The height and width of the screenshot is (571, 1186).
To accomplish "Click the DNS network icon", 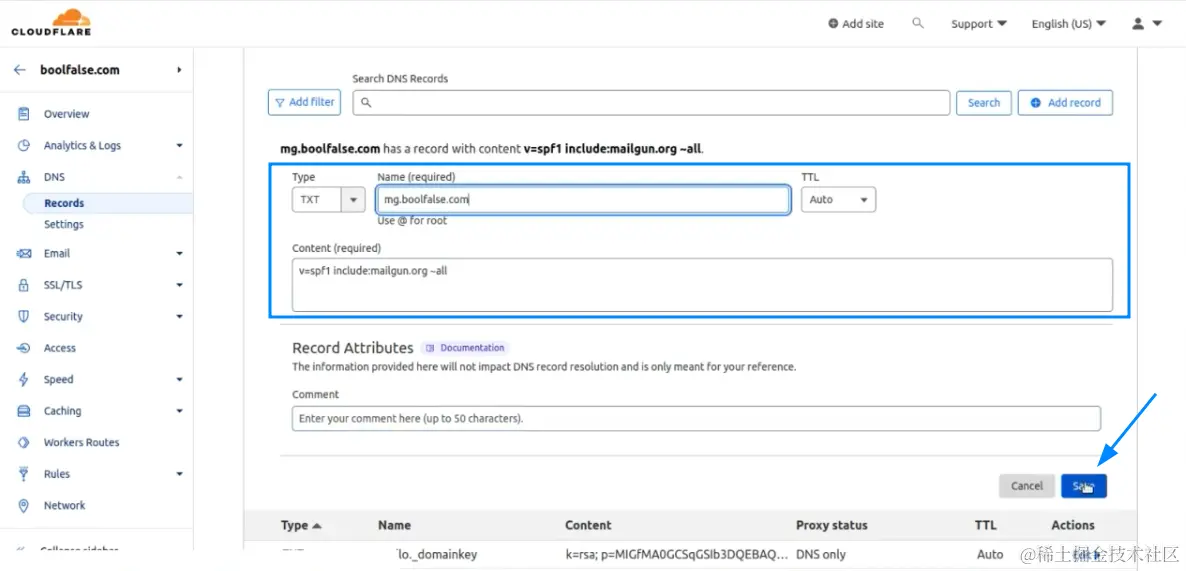I will tap(23, 177).
